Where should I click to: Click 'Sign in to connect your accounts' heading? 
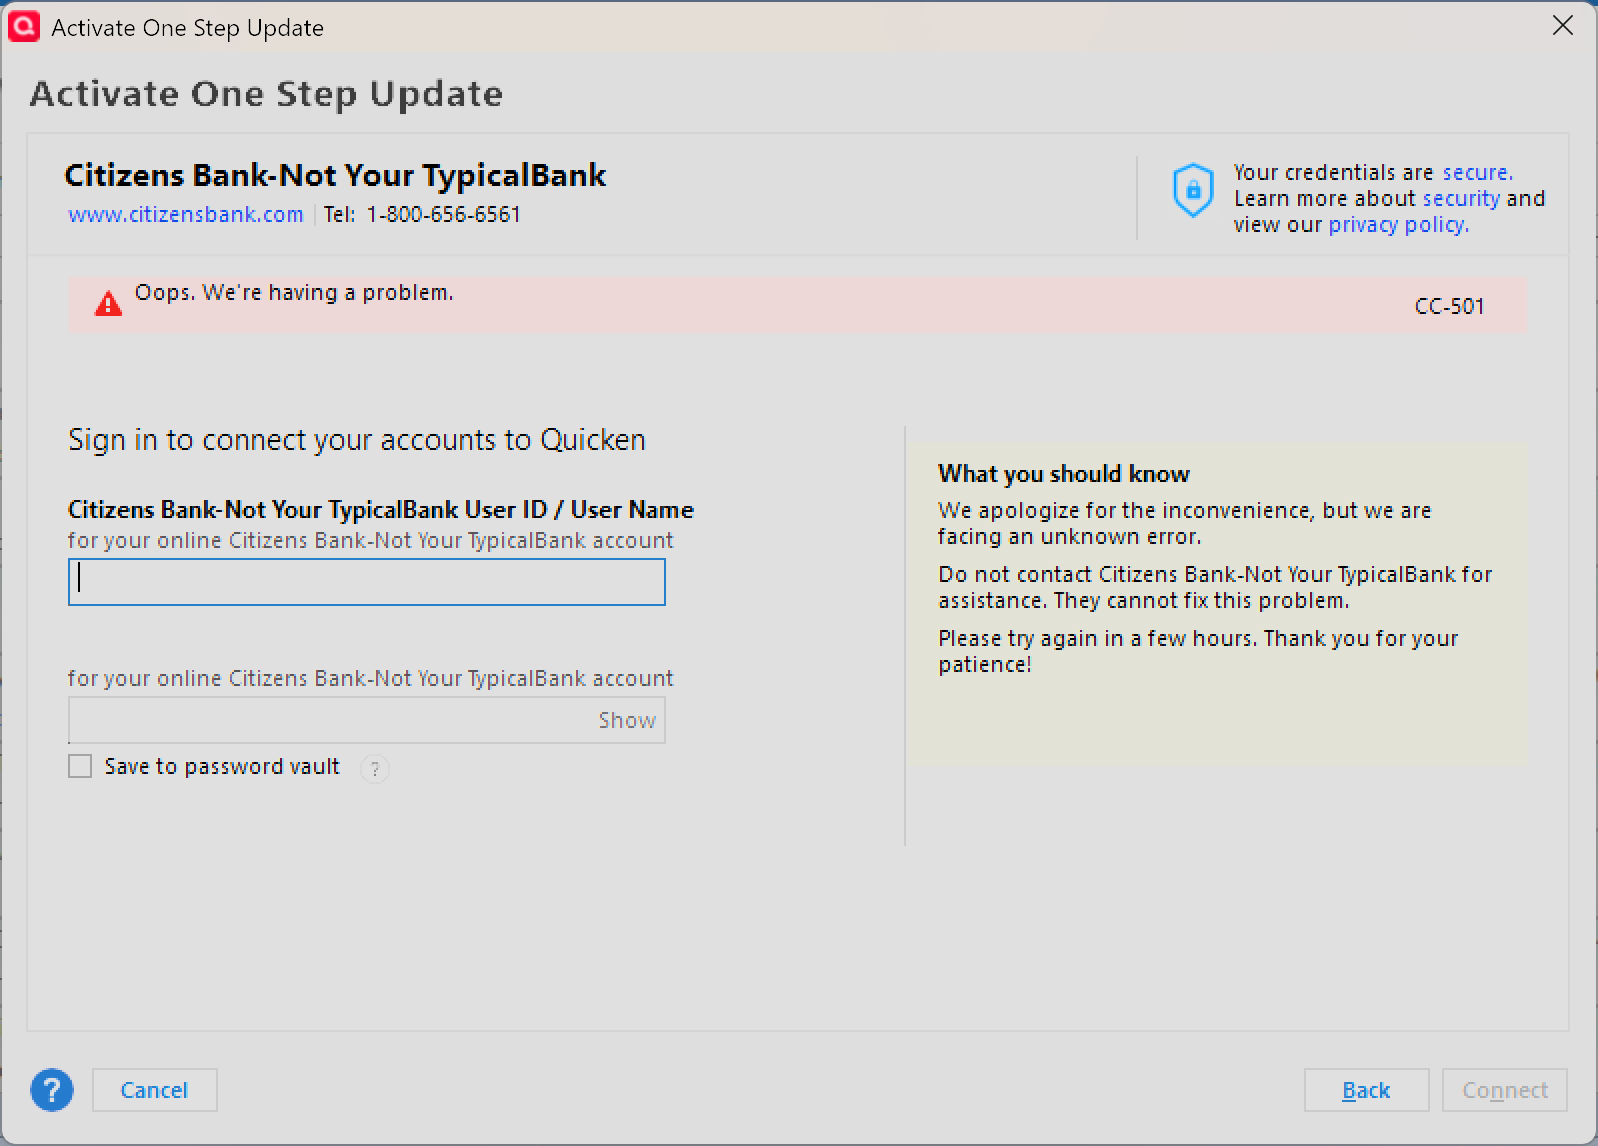[x=357, y=440]
